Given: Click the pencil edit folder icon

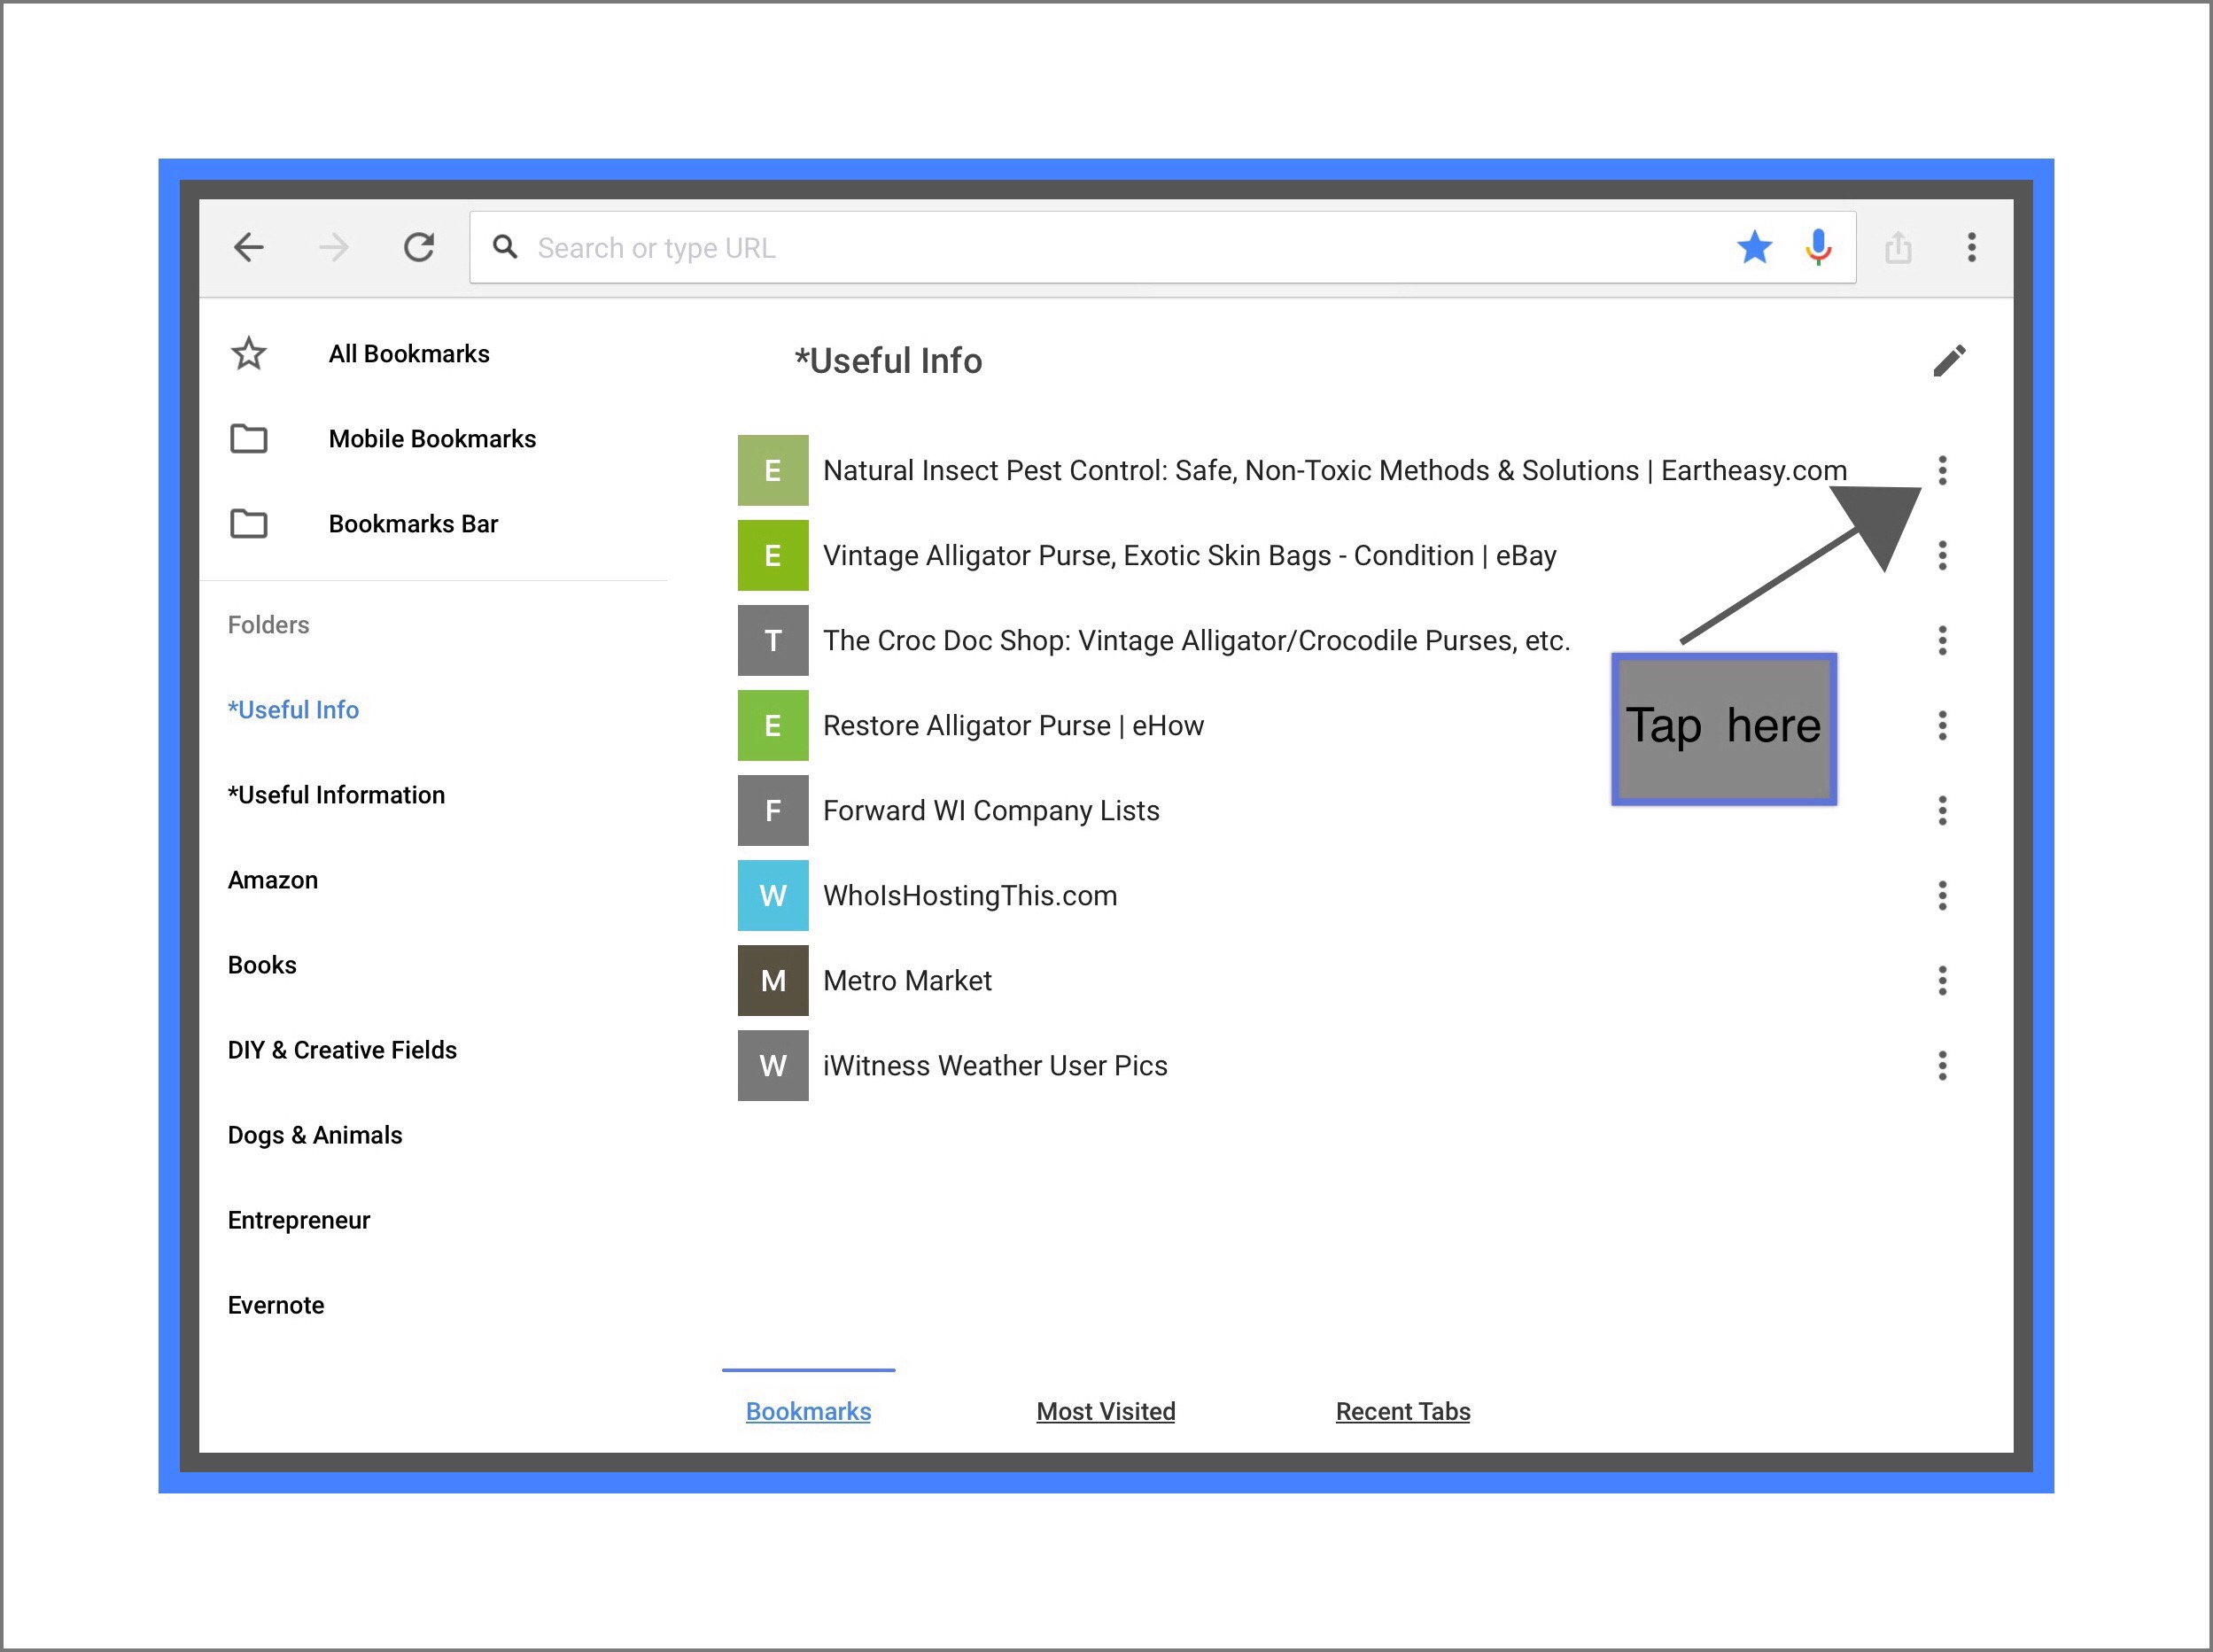Looking at the screenshot, I should [1949, 361].
